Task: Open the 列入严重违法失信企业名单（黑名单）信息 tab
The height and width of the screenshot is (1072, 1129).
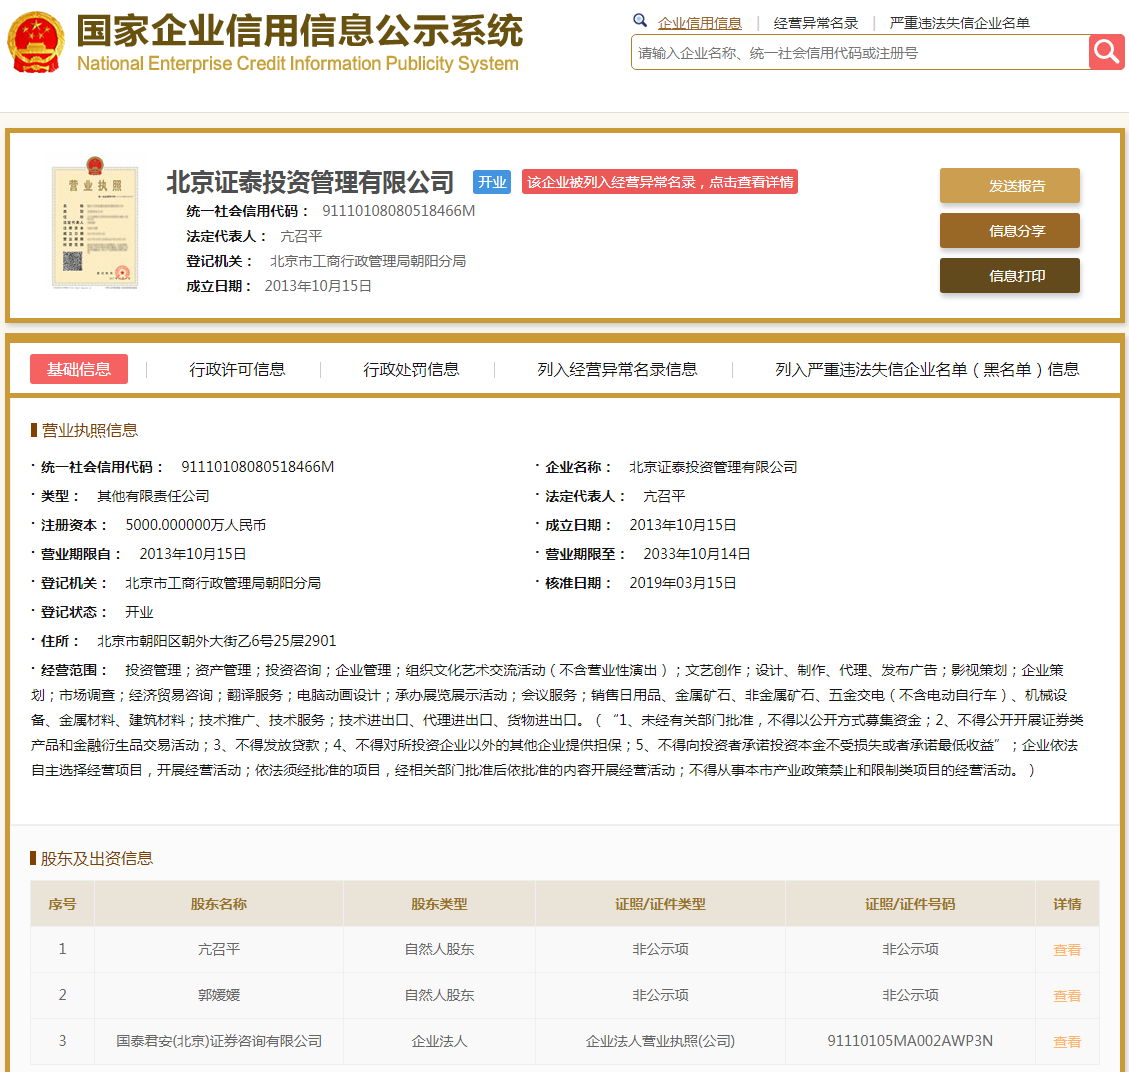Action: pos(927,369)
